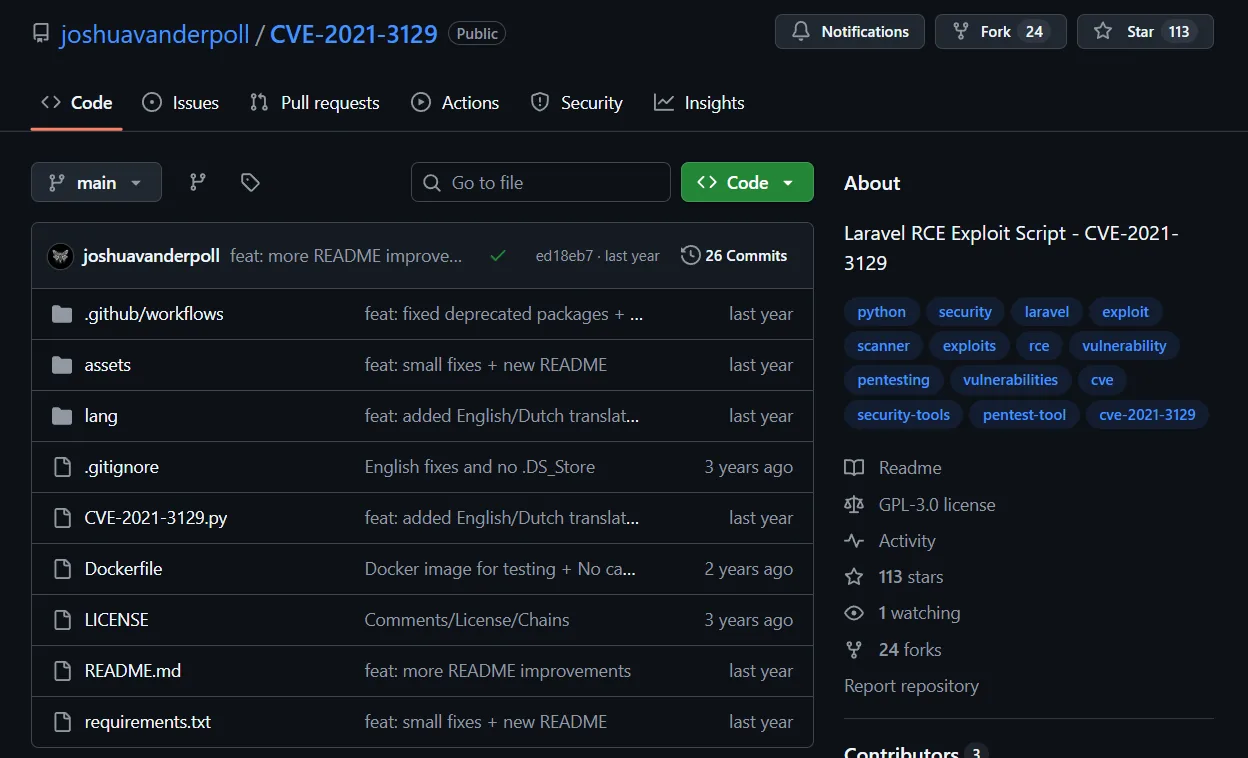Click the .gitignore file icon

[63, 467]
